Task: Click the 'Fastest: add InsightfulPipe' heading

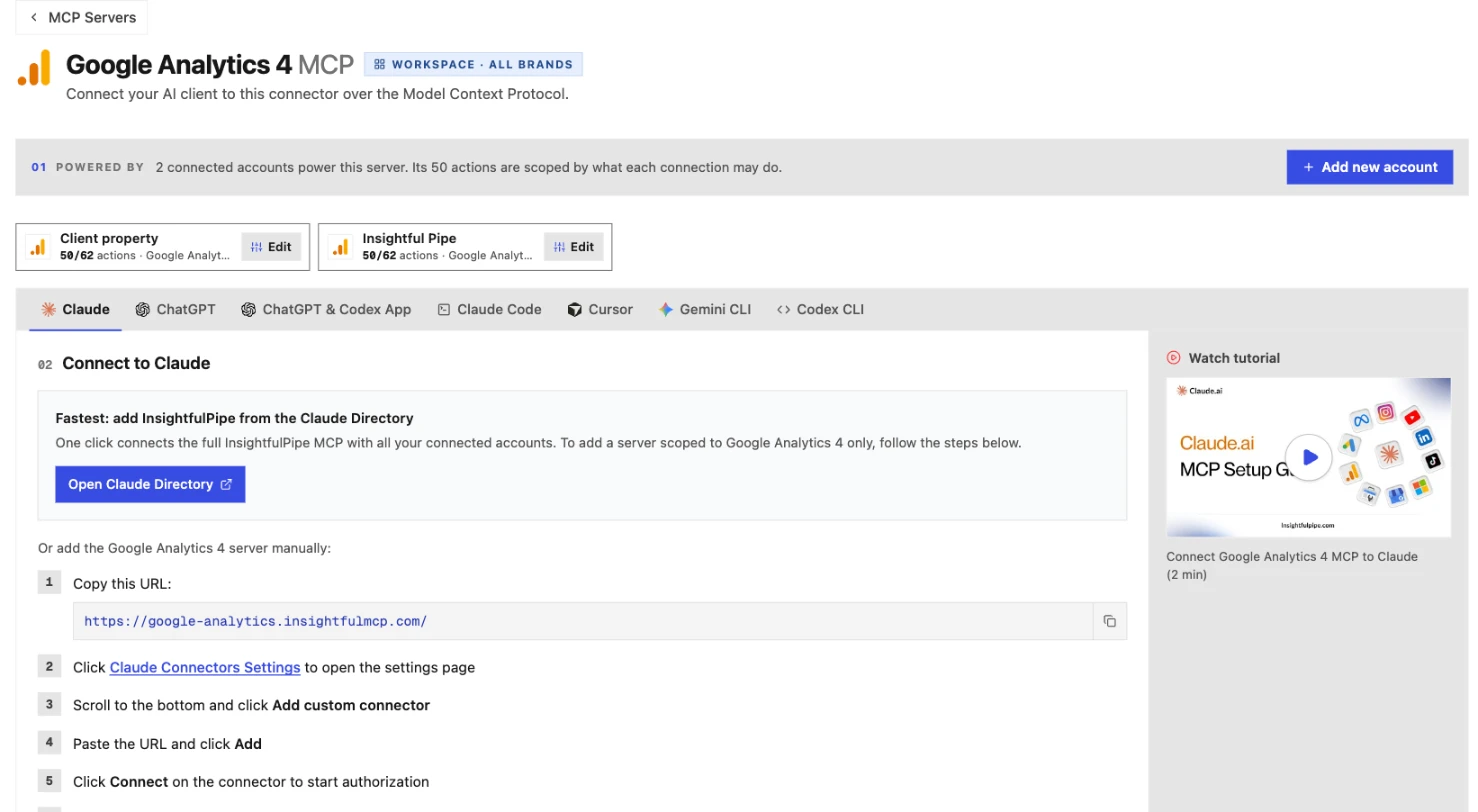Action: (x=234, y=418)
